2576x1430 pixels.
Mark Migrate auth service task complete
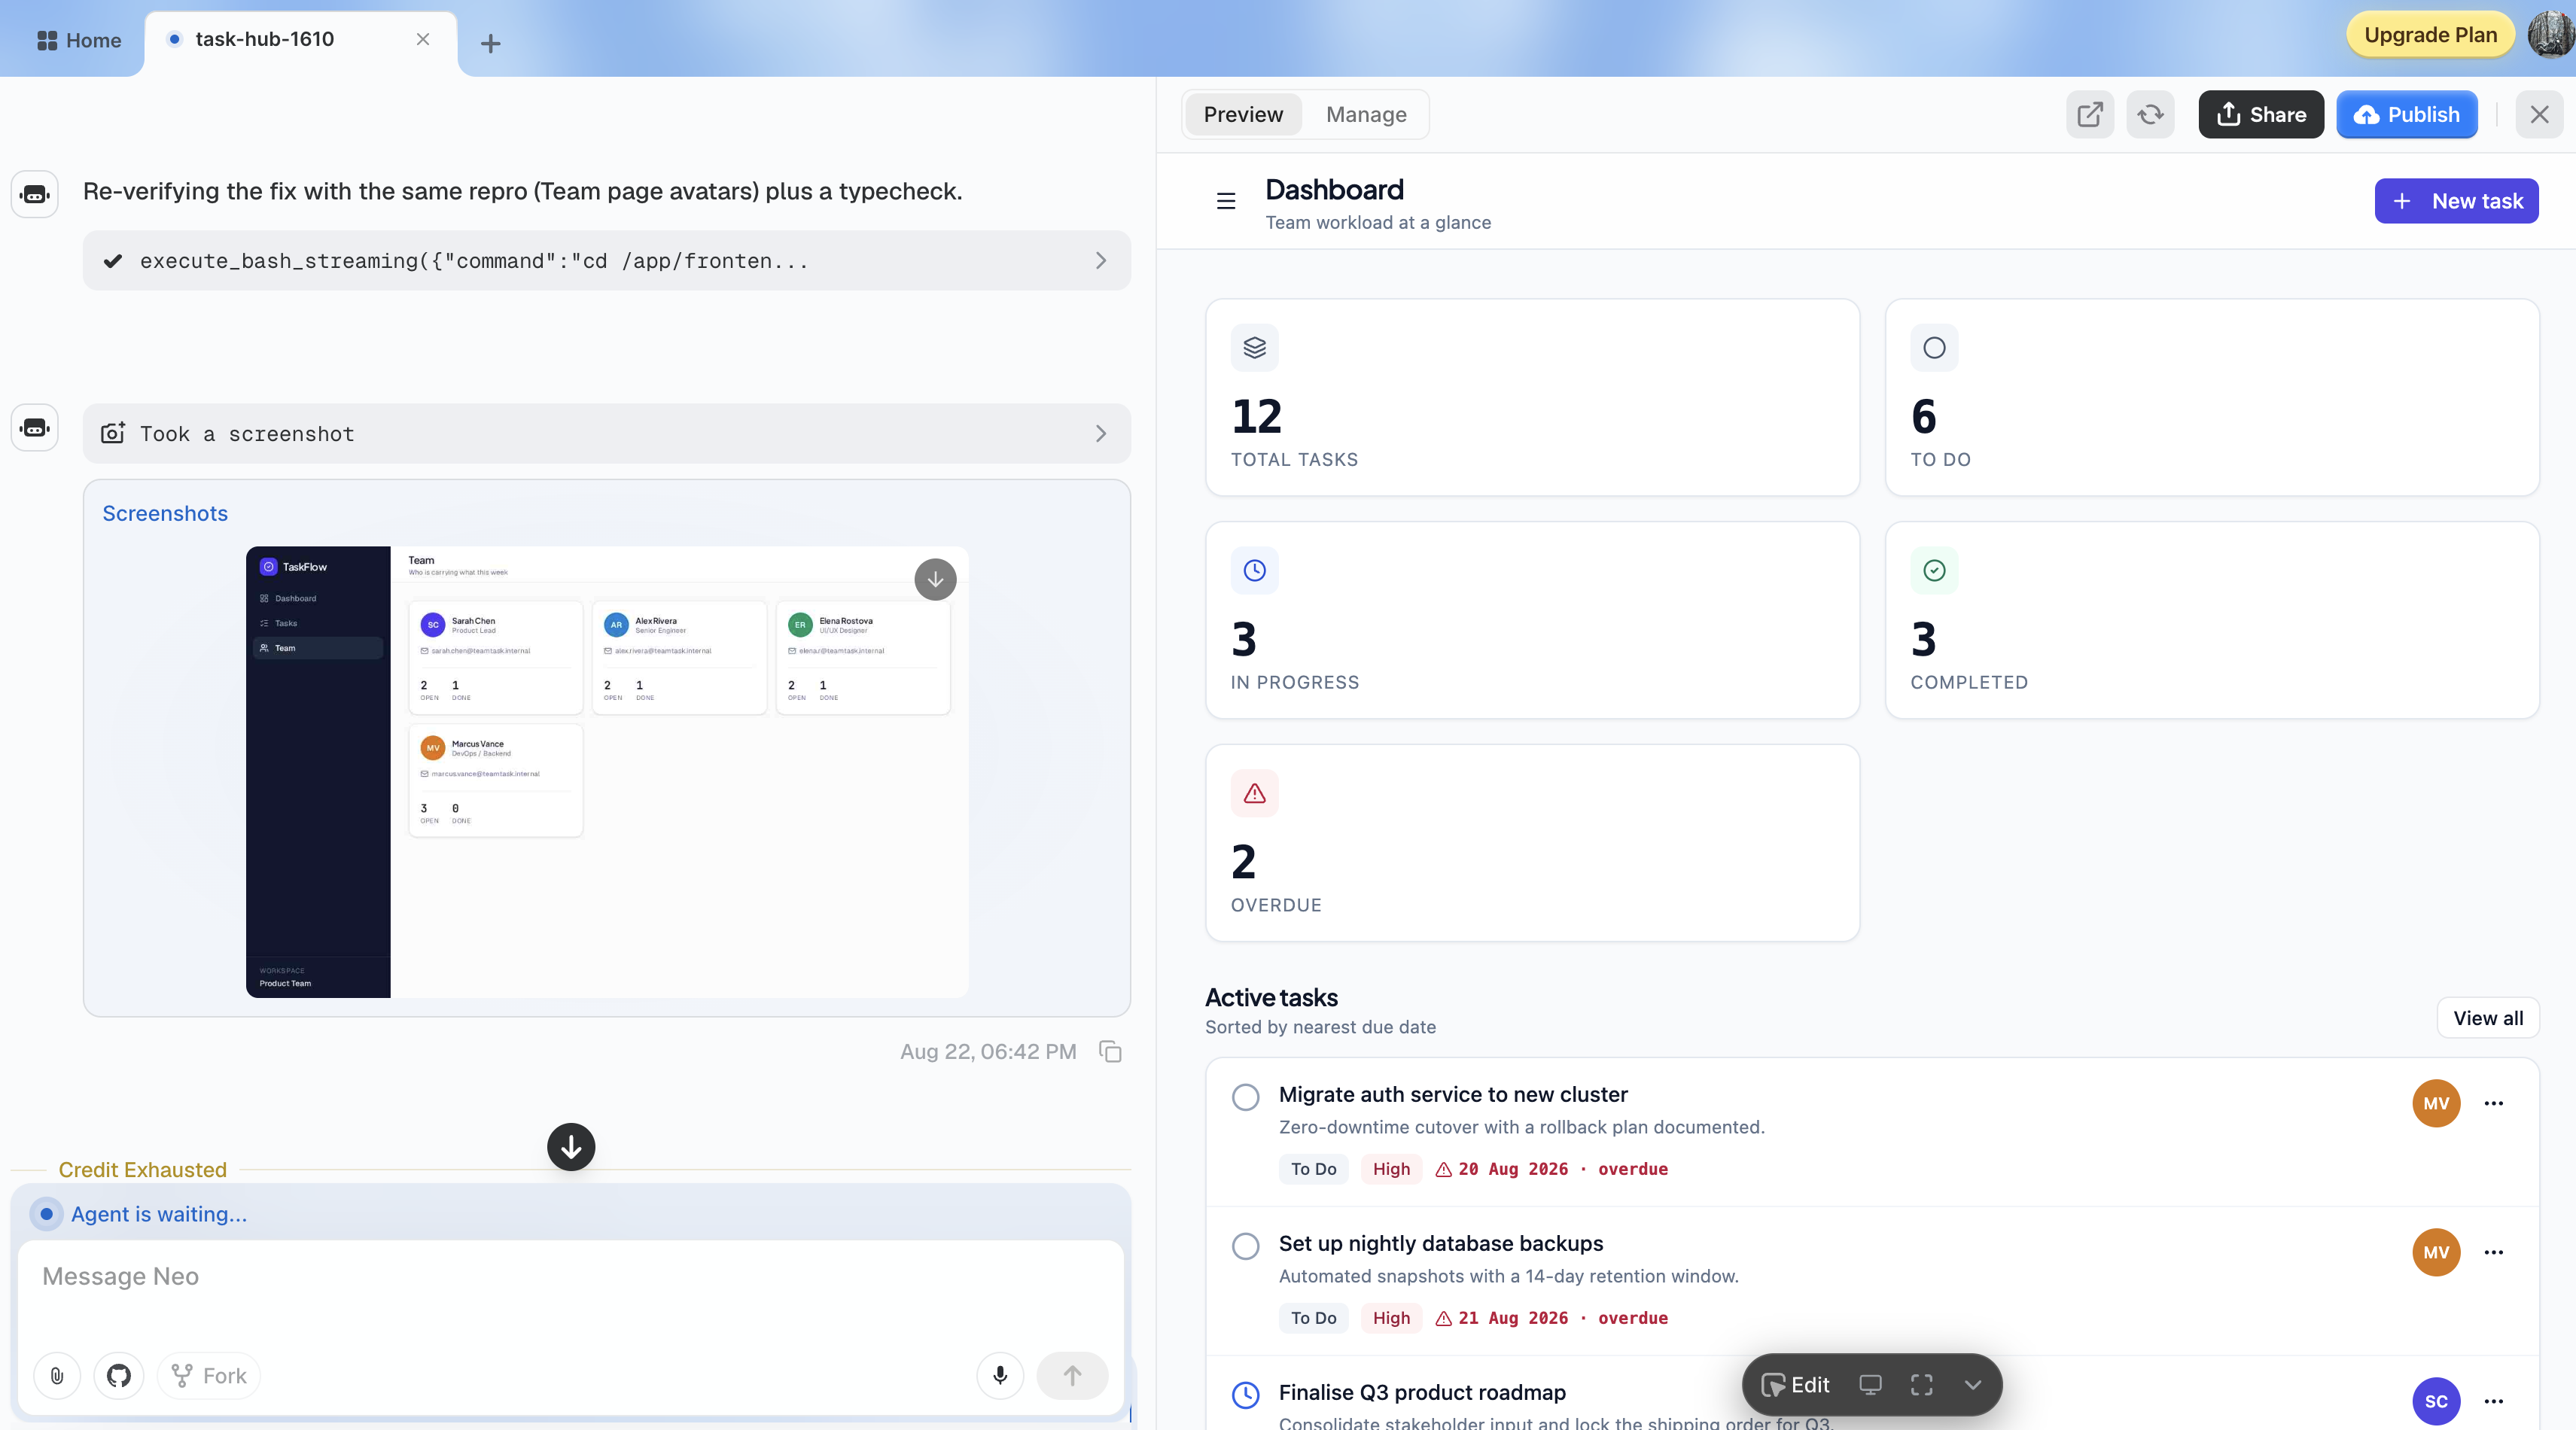click(1246, 1097)
